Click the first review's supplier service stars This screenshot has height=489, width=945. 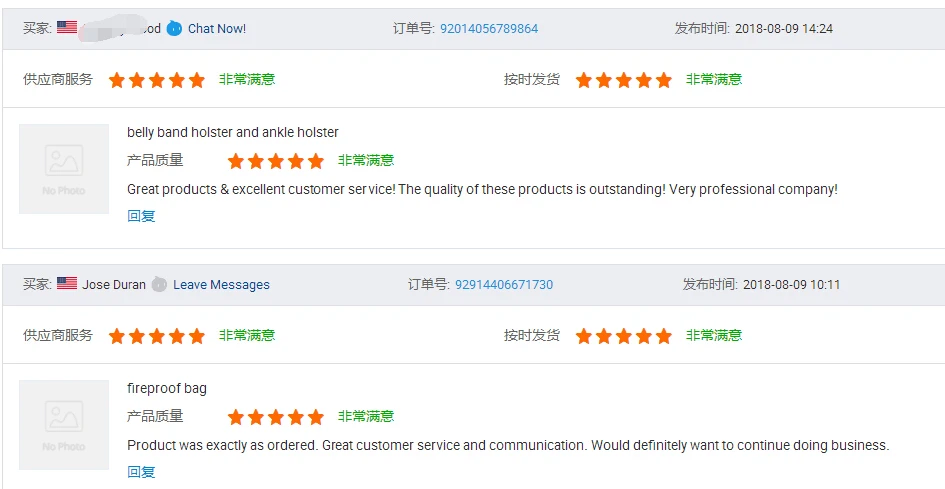coord(157,80)
